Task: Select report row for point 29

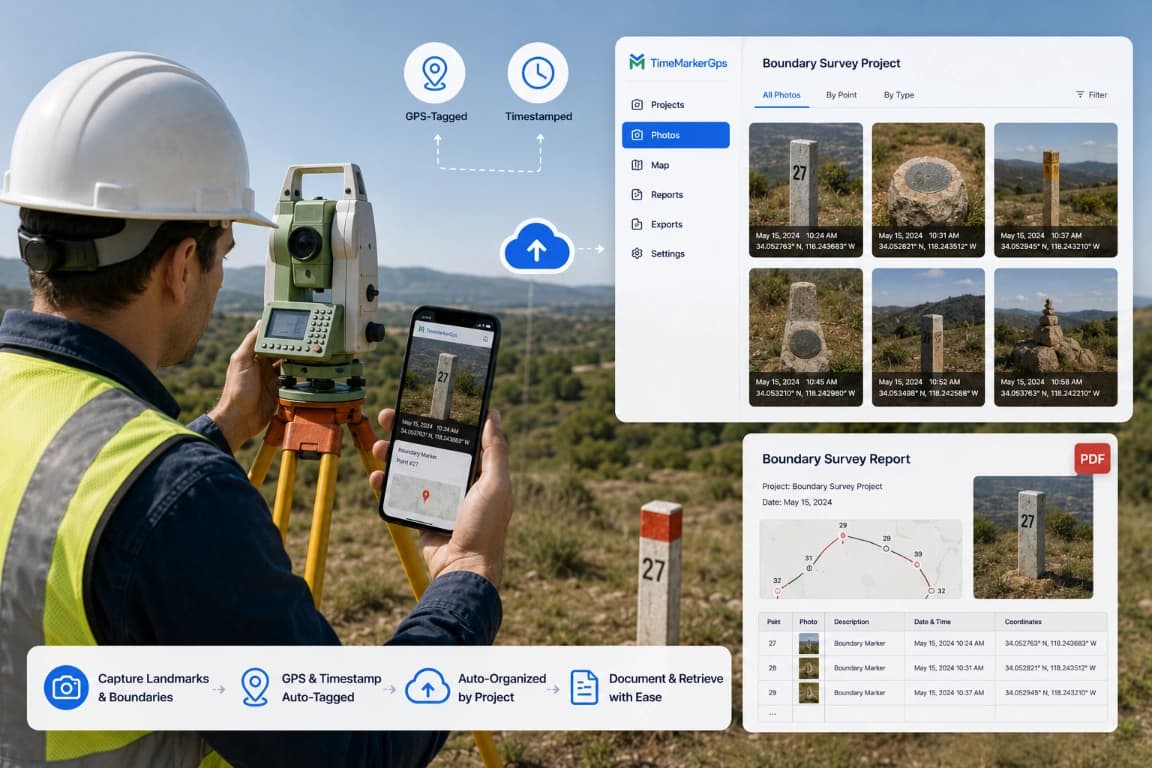Action: (932, 692)
